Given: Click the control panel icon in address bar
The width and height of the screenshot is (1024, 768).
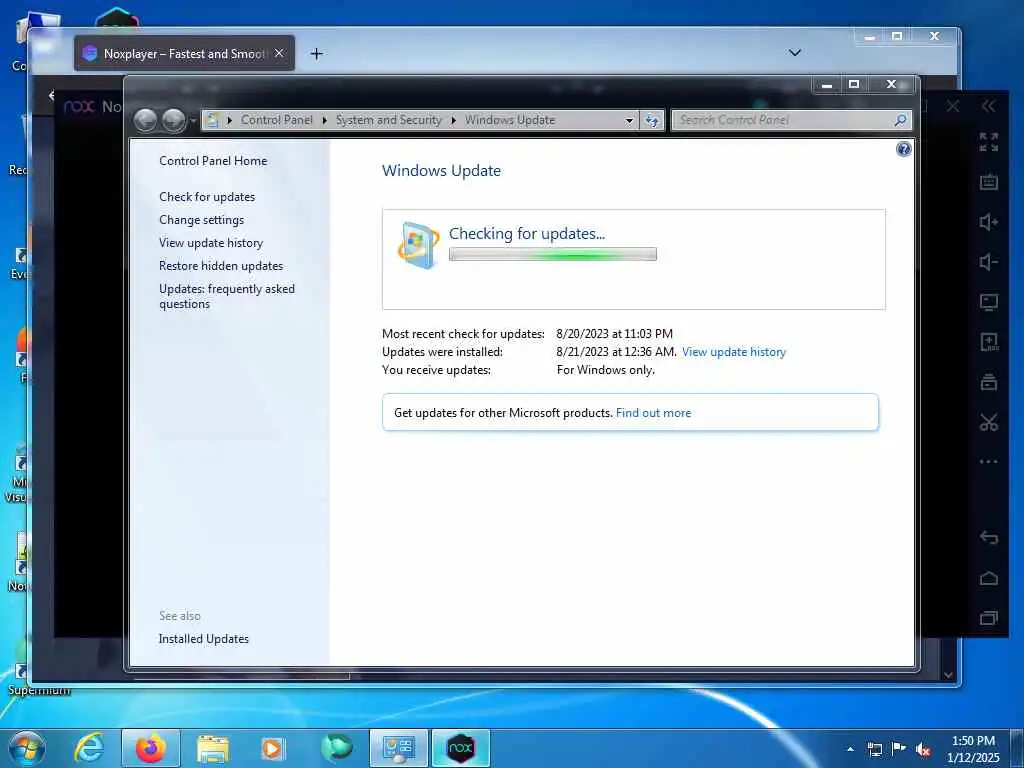Looking at the screenshot, I should [212, 120].
